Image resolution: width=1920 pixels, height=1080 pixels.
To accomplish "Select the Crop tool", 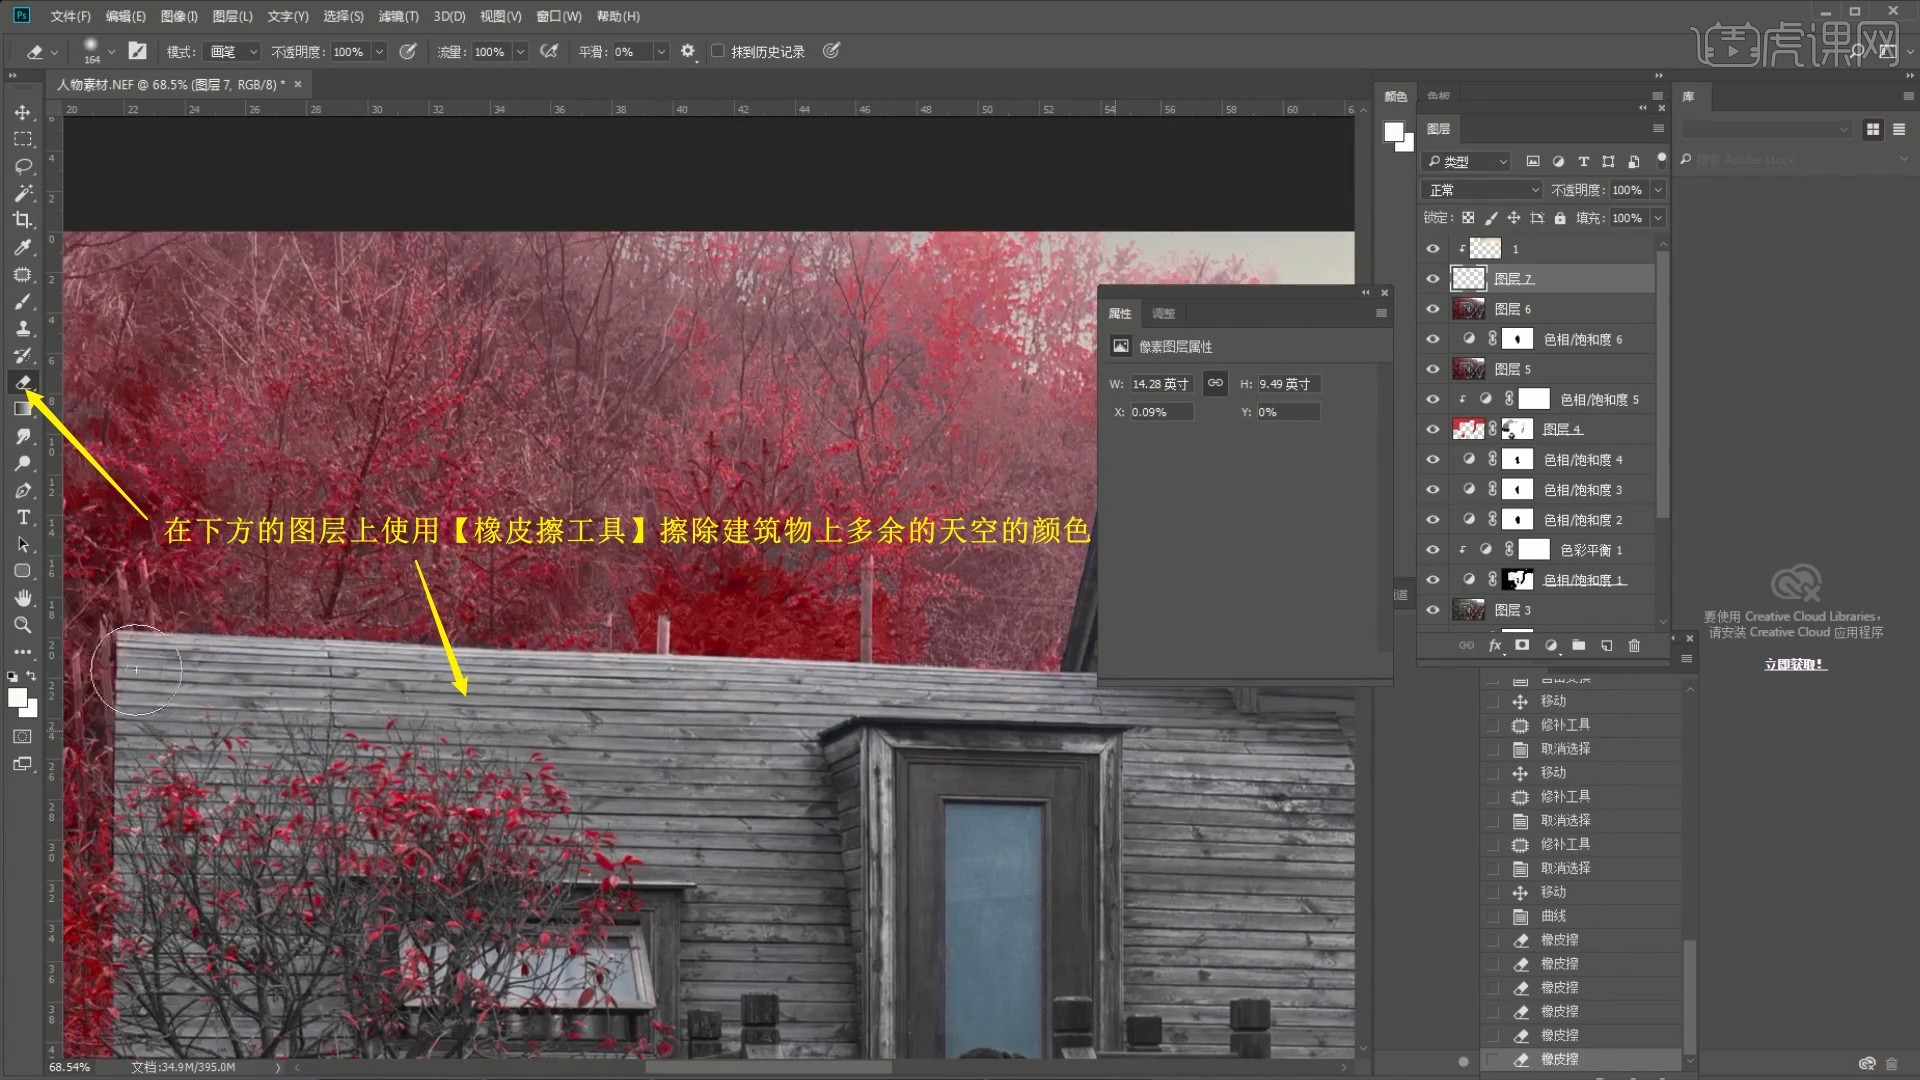I will pyautogui.click(x=23, y=220).
